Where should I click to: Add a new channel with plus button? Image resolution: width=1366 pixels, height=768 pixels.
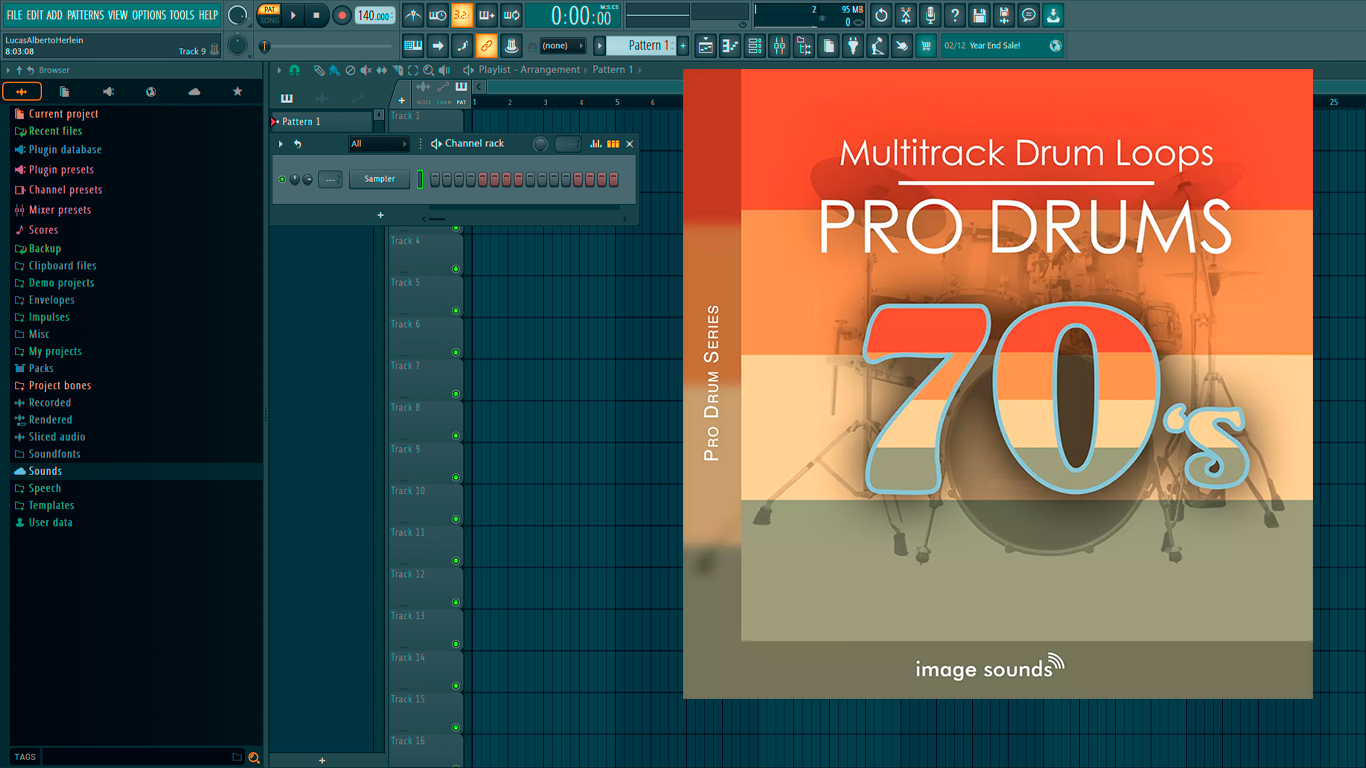[x=380, y=215]
